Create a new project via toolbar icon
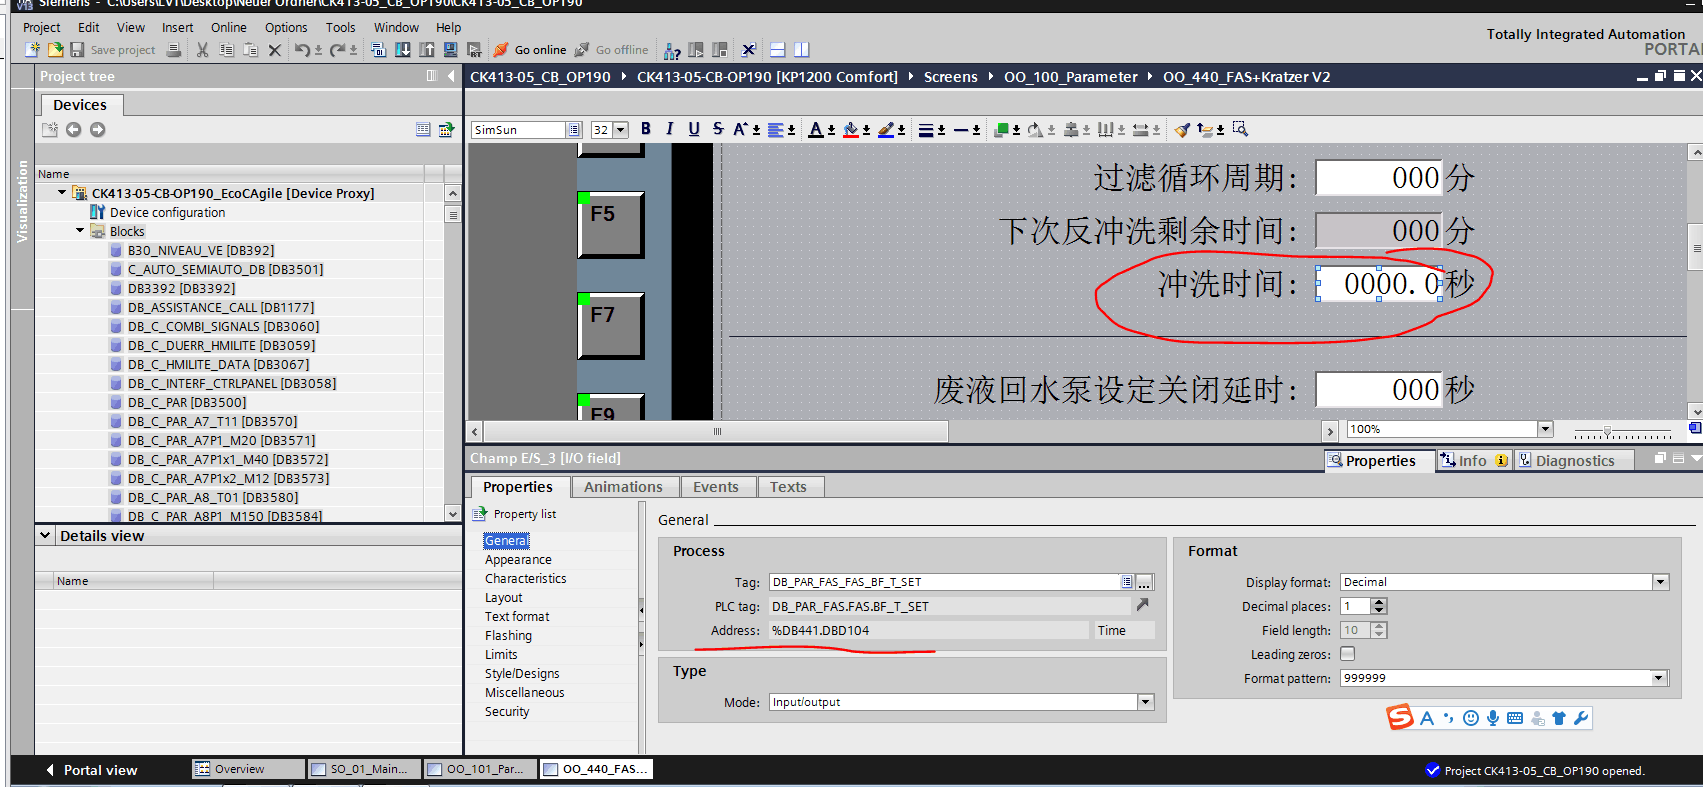The height and width of the screenshot is (787, 1703). (32, 50)
